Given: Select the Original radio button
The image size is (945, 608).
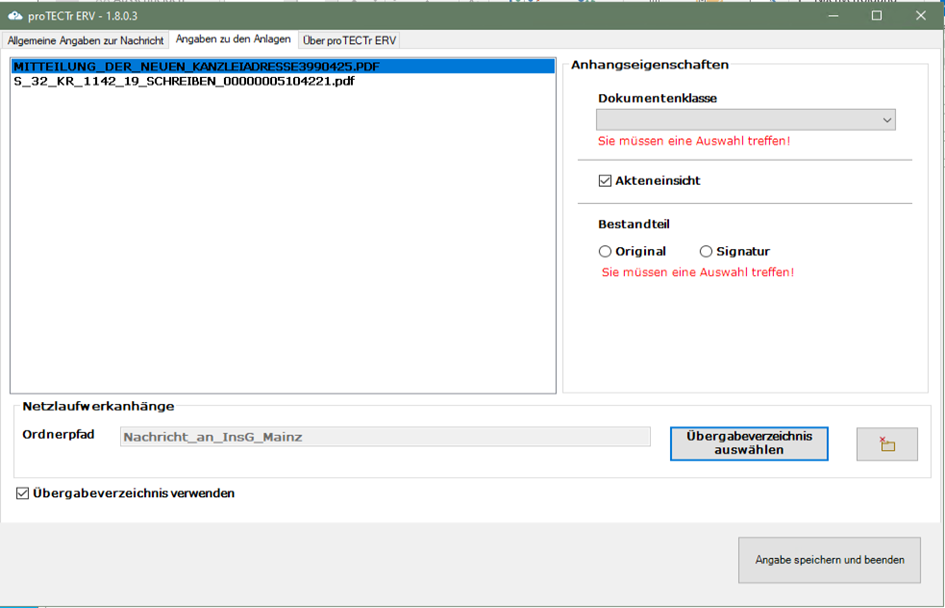Looking at the screenshot, I should point(605,252).
